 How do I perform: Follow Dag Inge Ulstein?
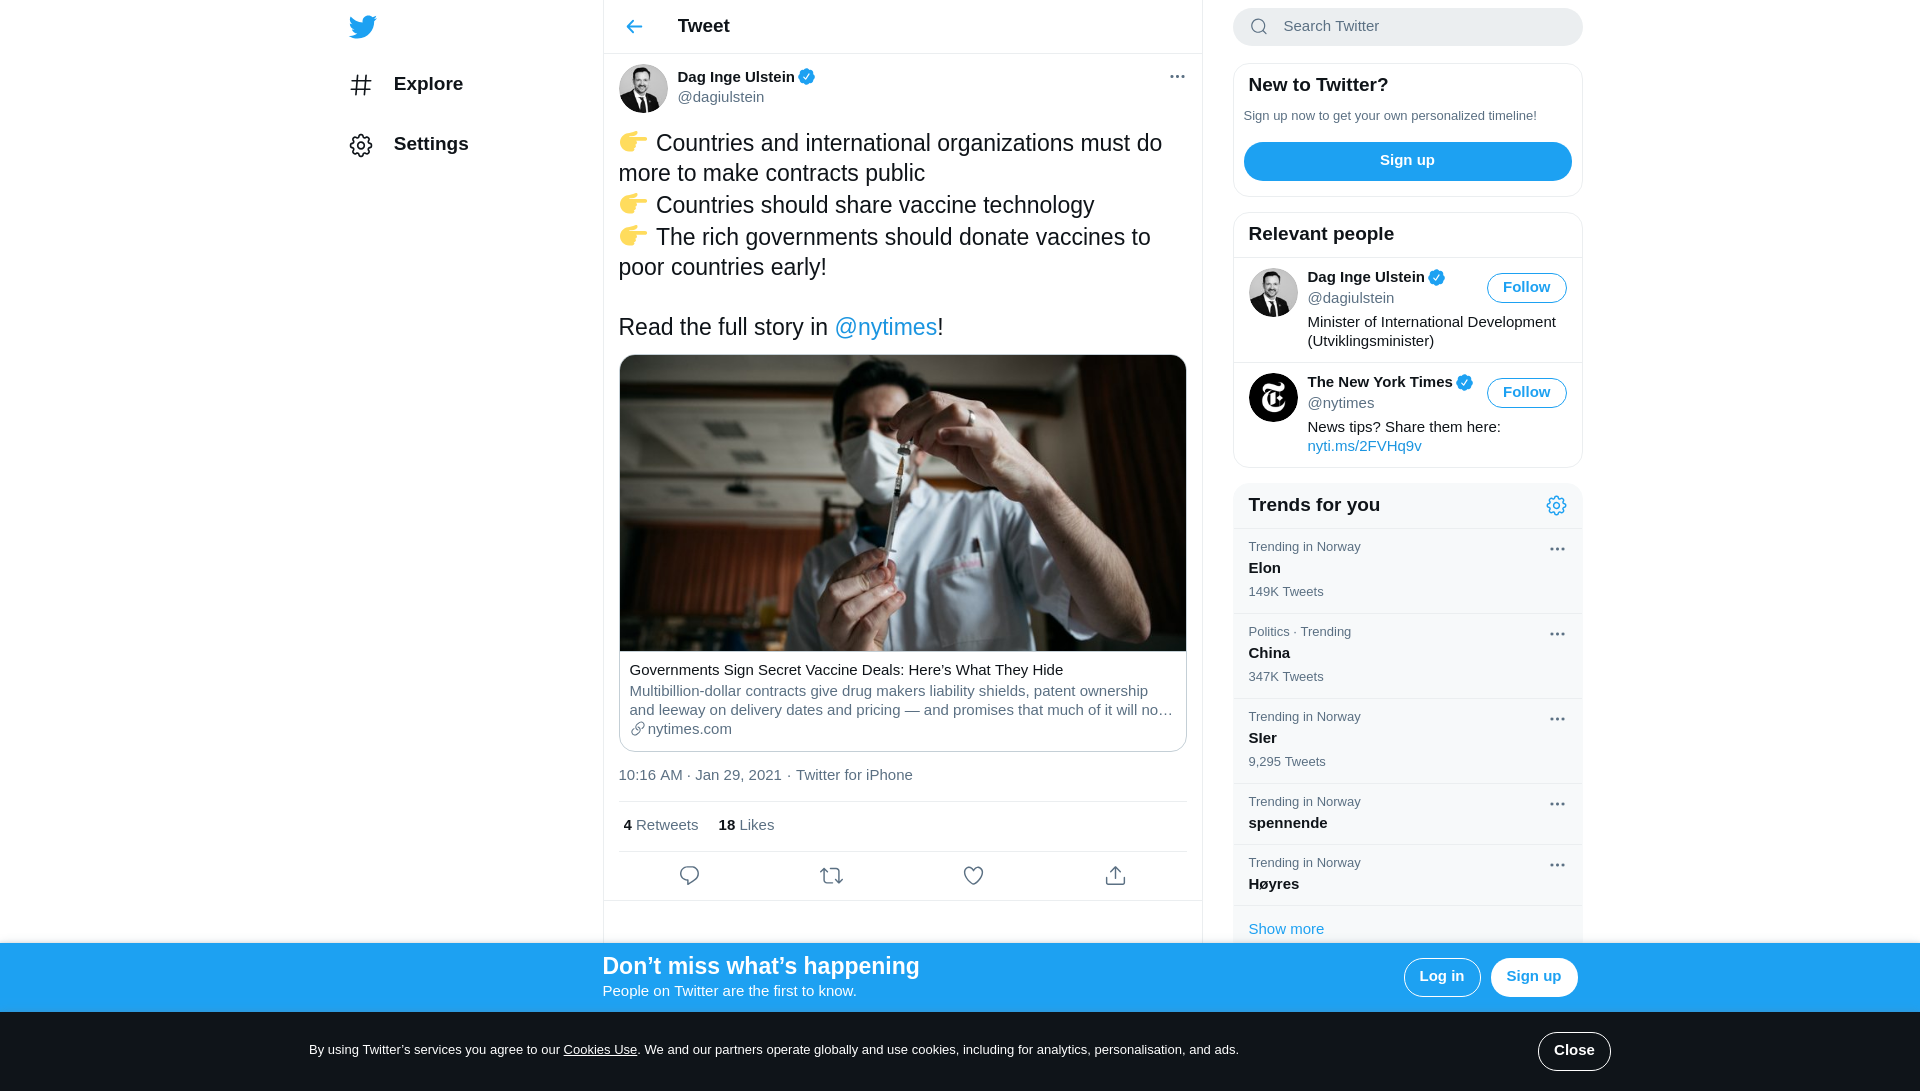click(x=1526, y=288)
